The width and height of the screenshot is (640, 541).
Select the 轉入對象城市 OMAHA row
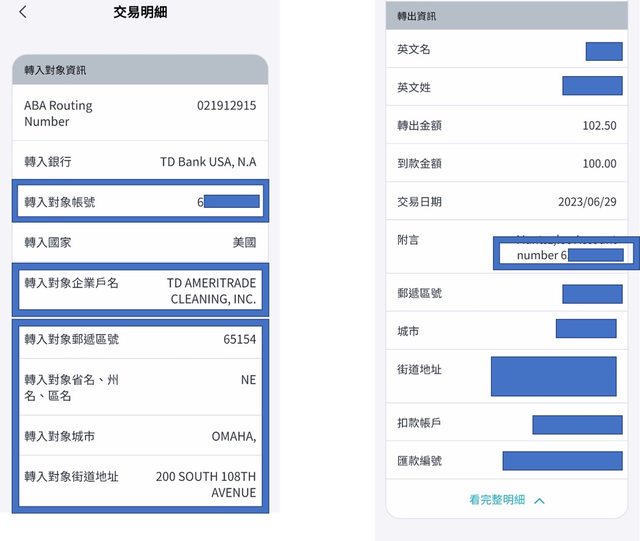(x=140, y=436)
